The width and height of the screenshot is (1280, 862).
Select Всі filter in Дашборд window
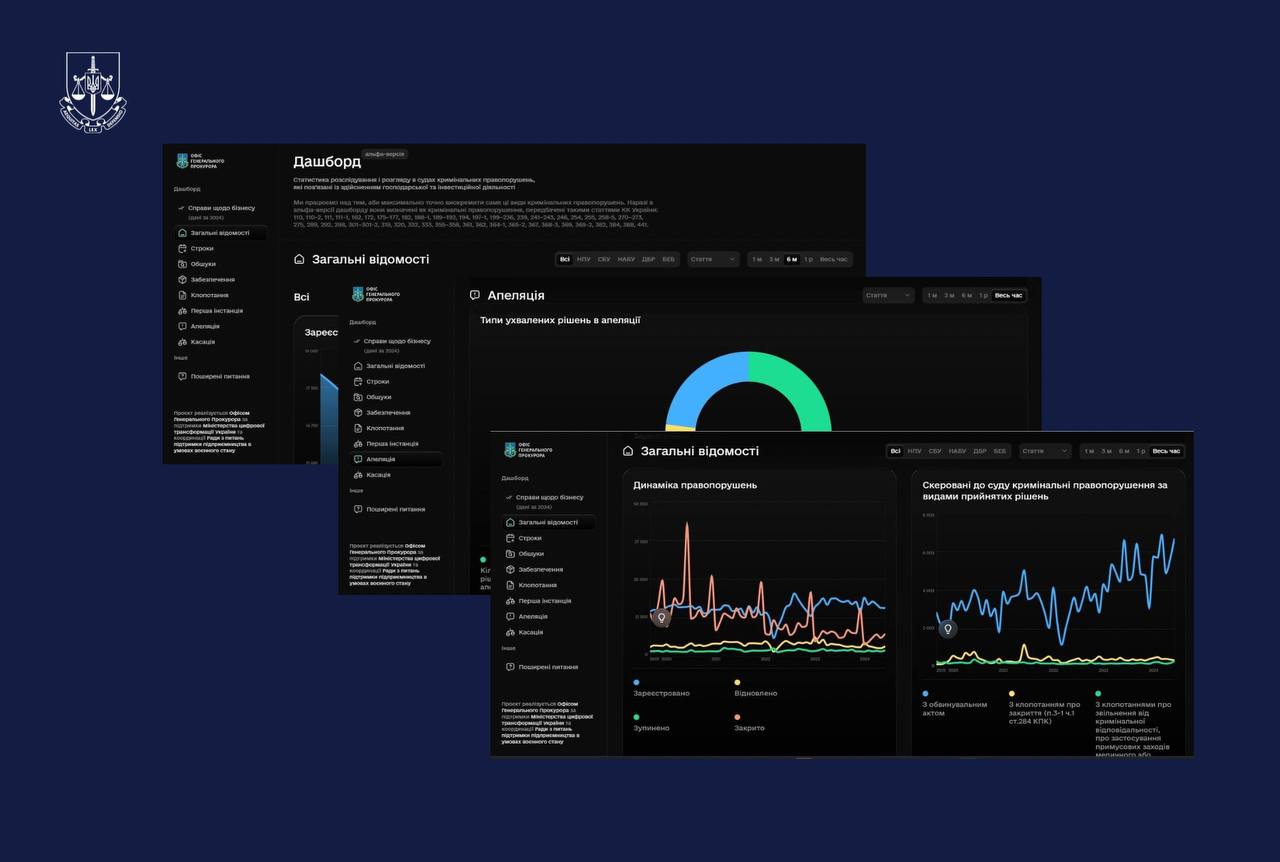coord(564,259)
